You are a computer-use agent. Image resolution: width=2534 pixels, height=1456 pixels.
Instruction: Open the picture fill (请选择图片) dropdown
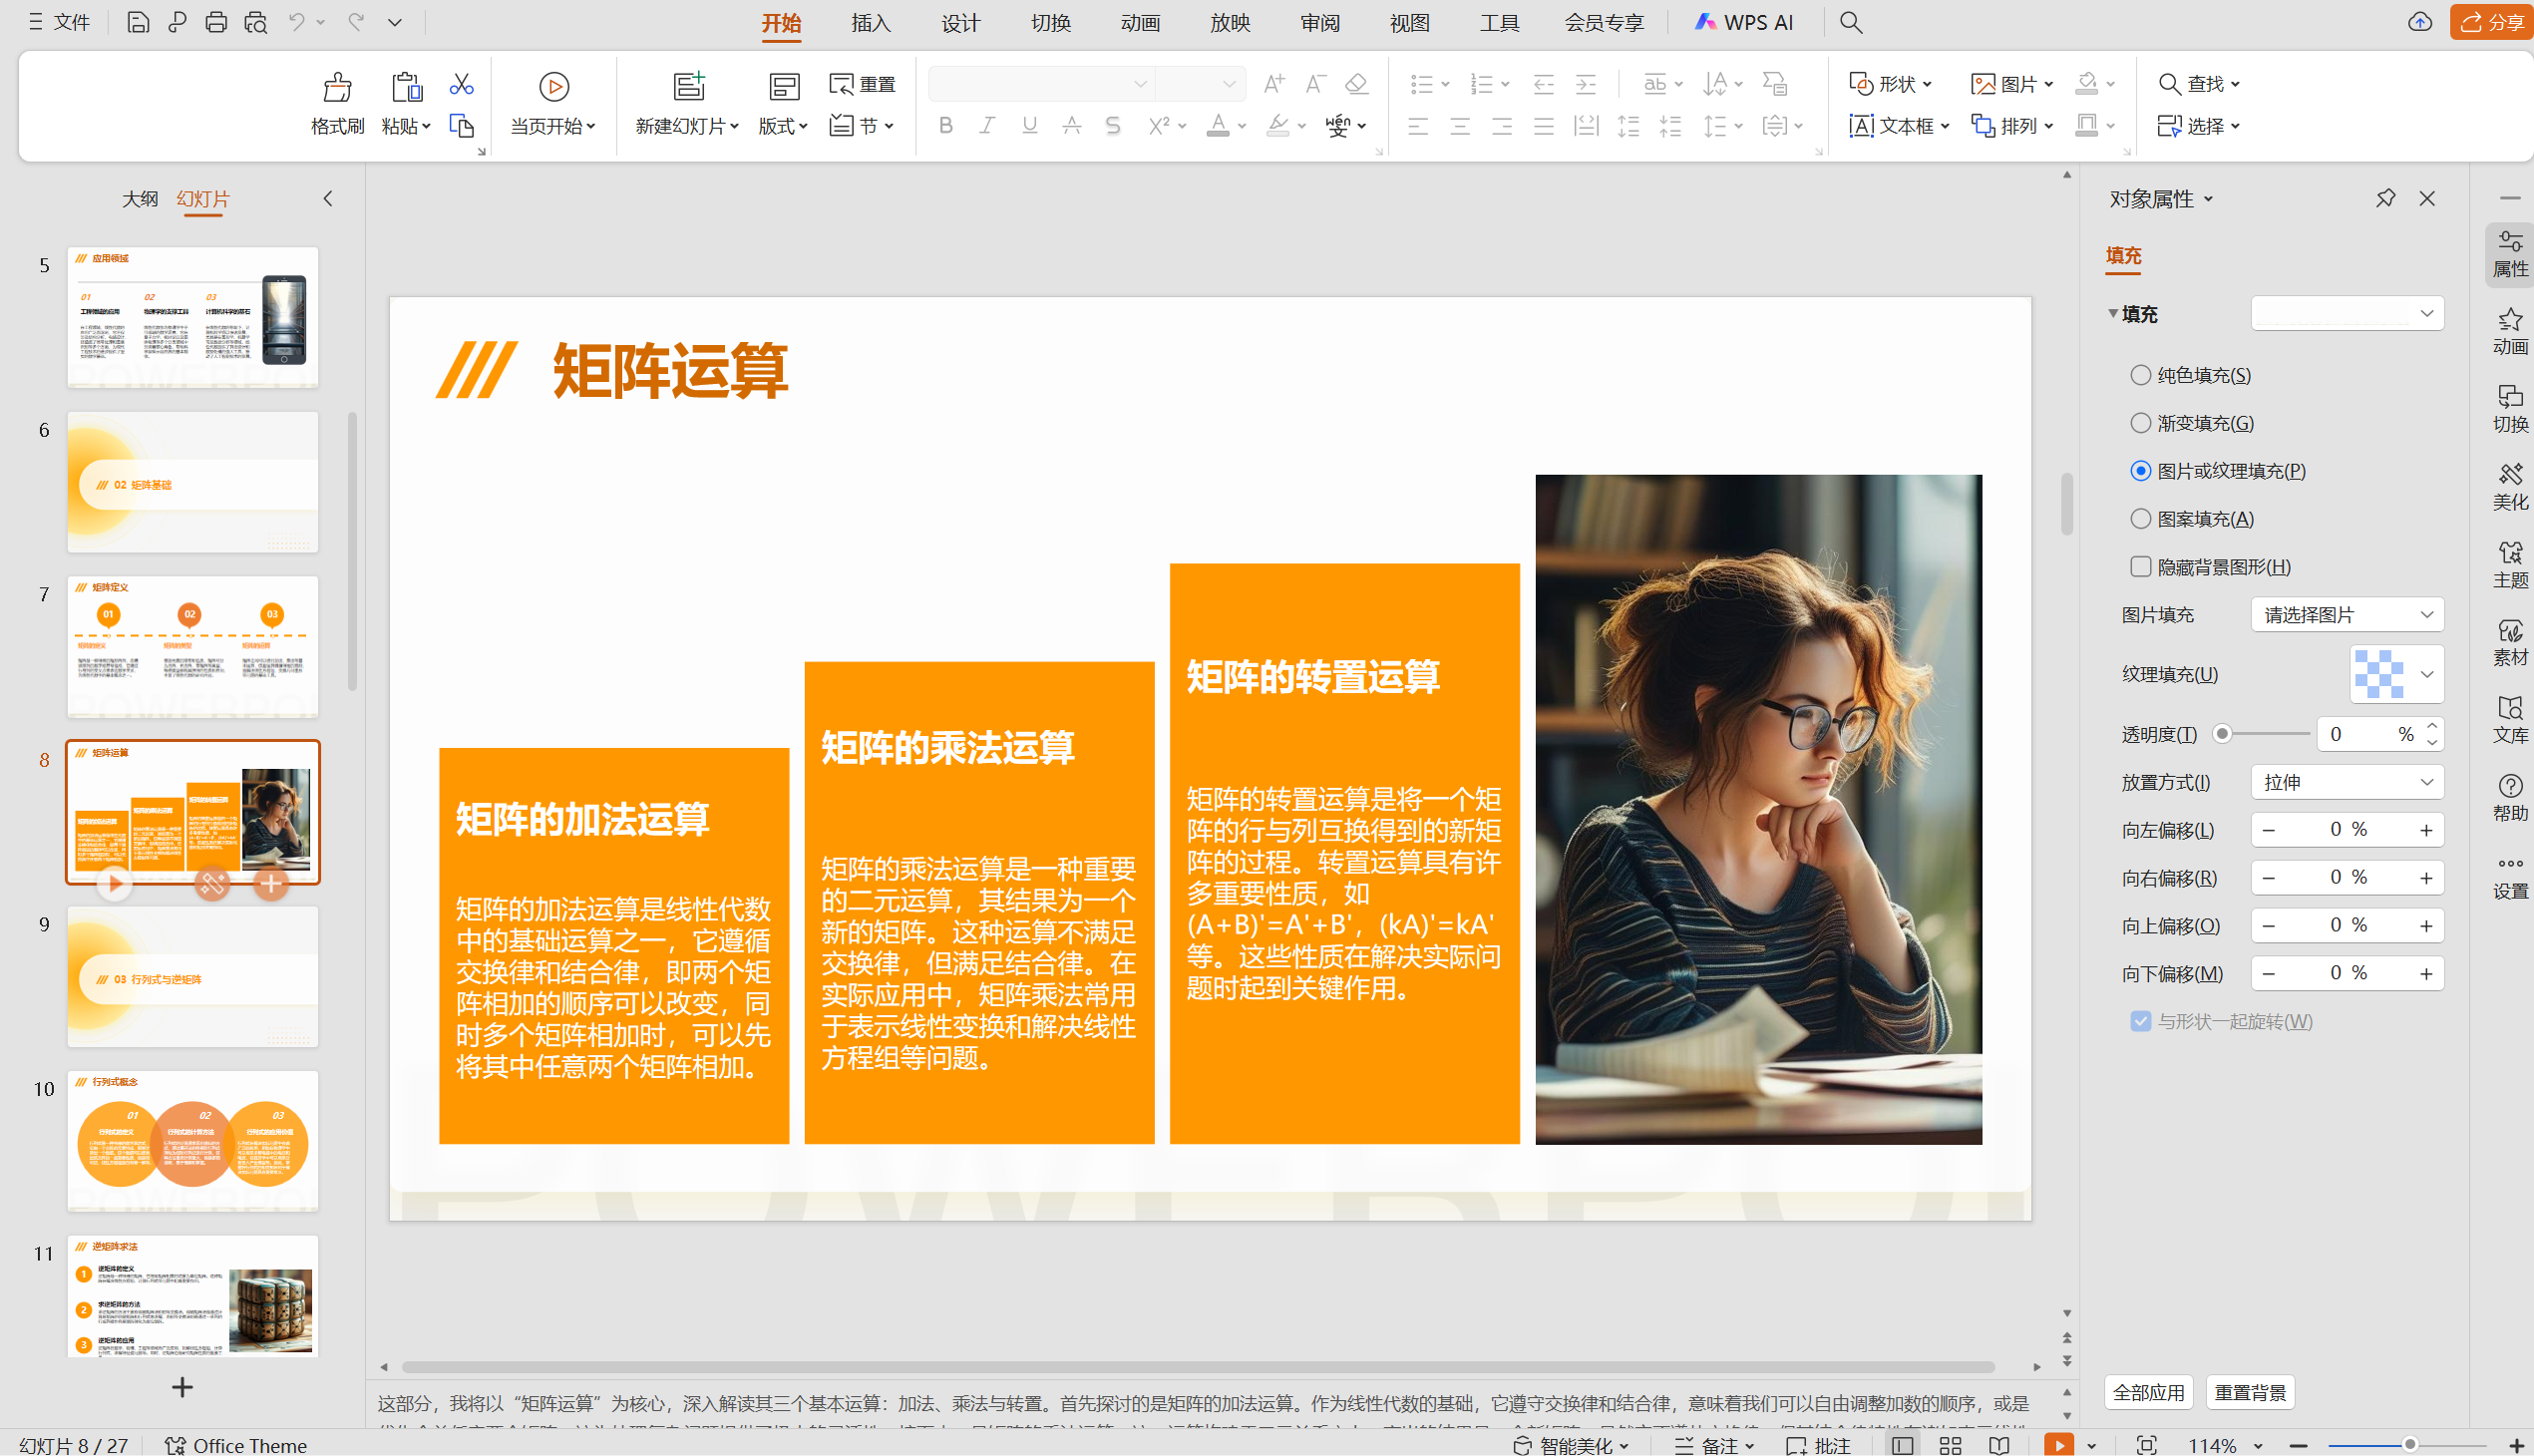[x=2346, y=615]
